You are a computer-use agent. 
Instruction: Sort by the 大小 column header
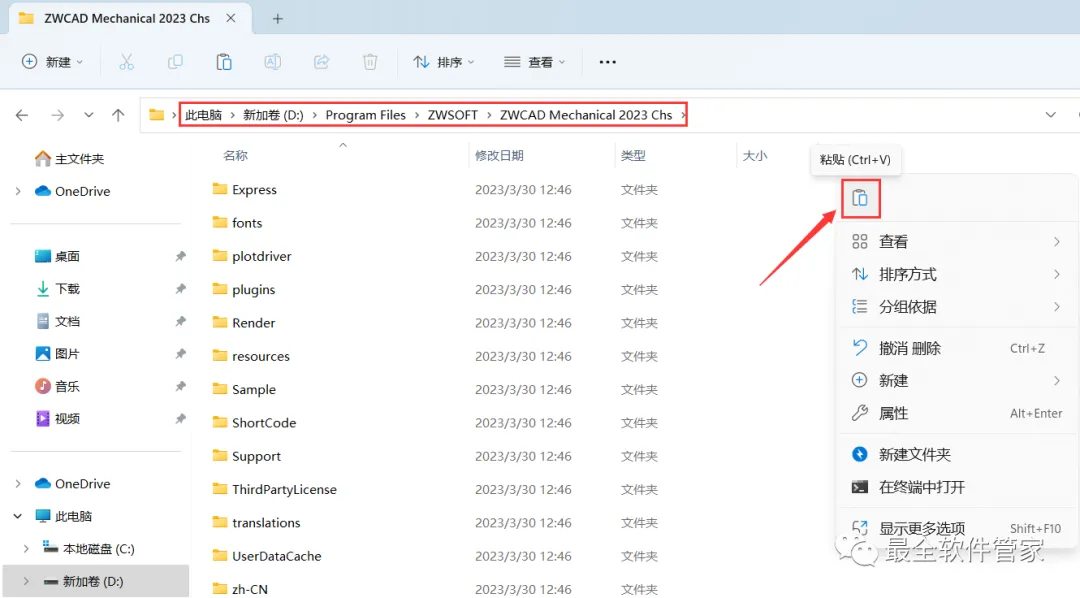click(755, 156)
